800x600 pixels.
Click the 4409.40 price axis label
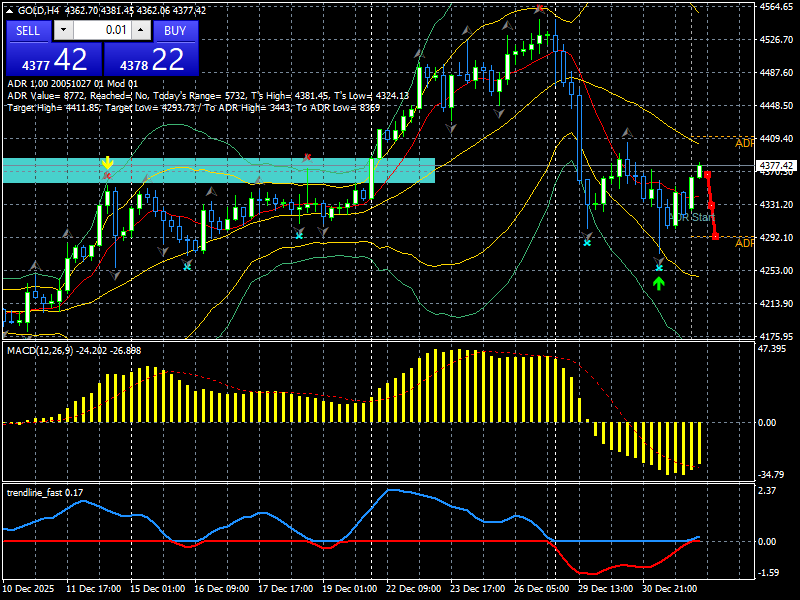[777, 138]
